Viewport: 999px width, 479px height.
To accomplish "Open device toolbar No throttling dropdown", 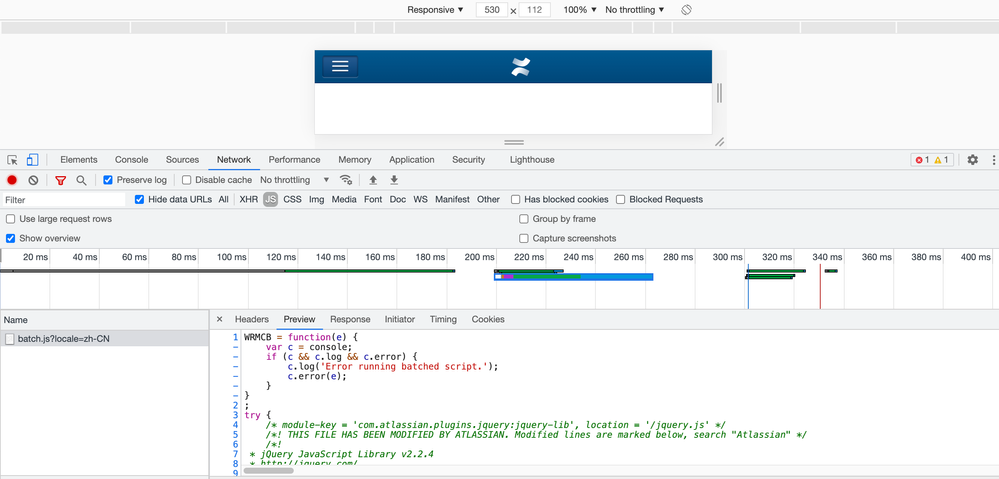I will click(x=635, y=10).
